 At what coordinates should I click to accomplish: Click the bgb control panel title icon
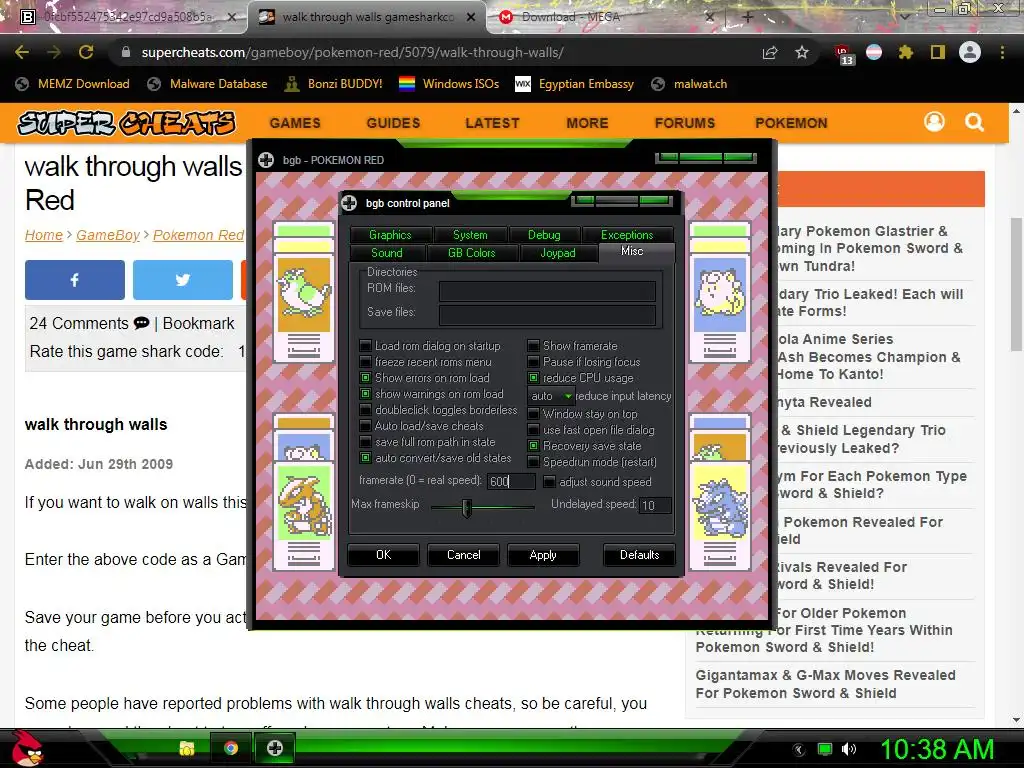click(349, 203)
